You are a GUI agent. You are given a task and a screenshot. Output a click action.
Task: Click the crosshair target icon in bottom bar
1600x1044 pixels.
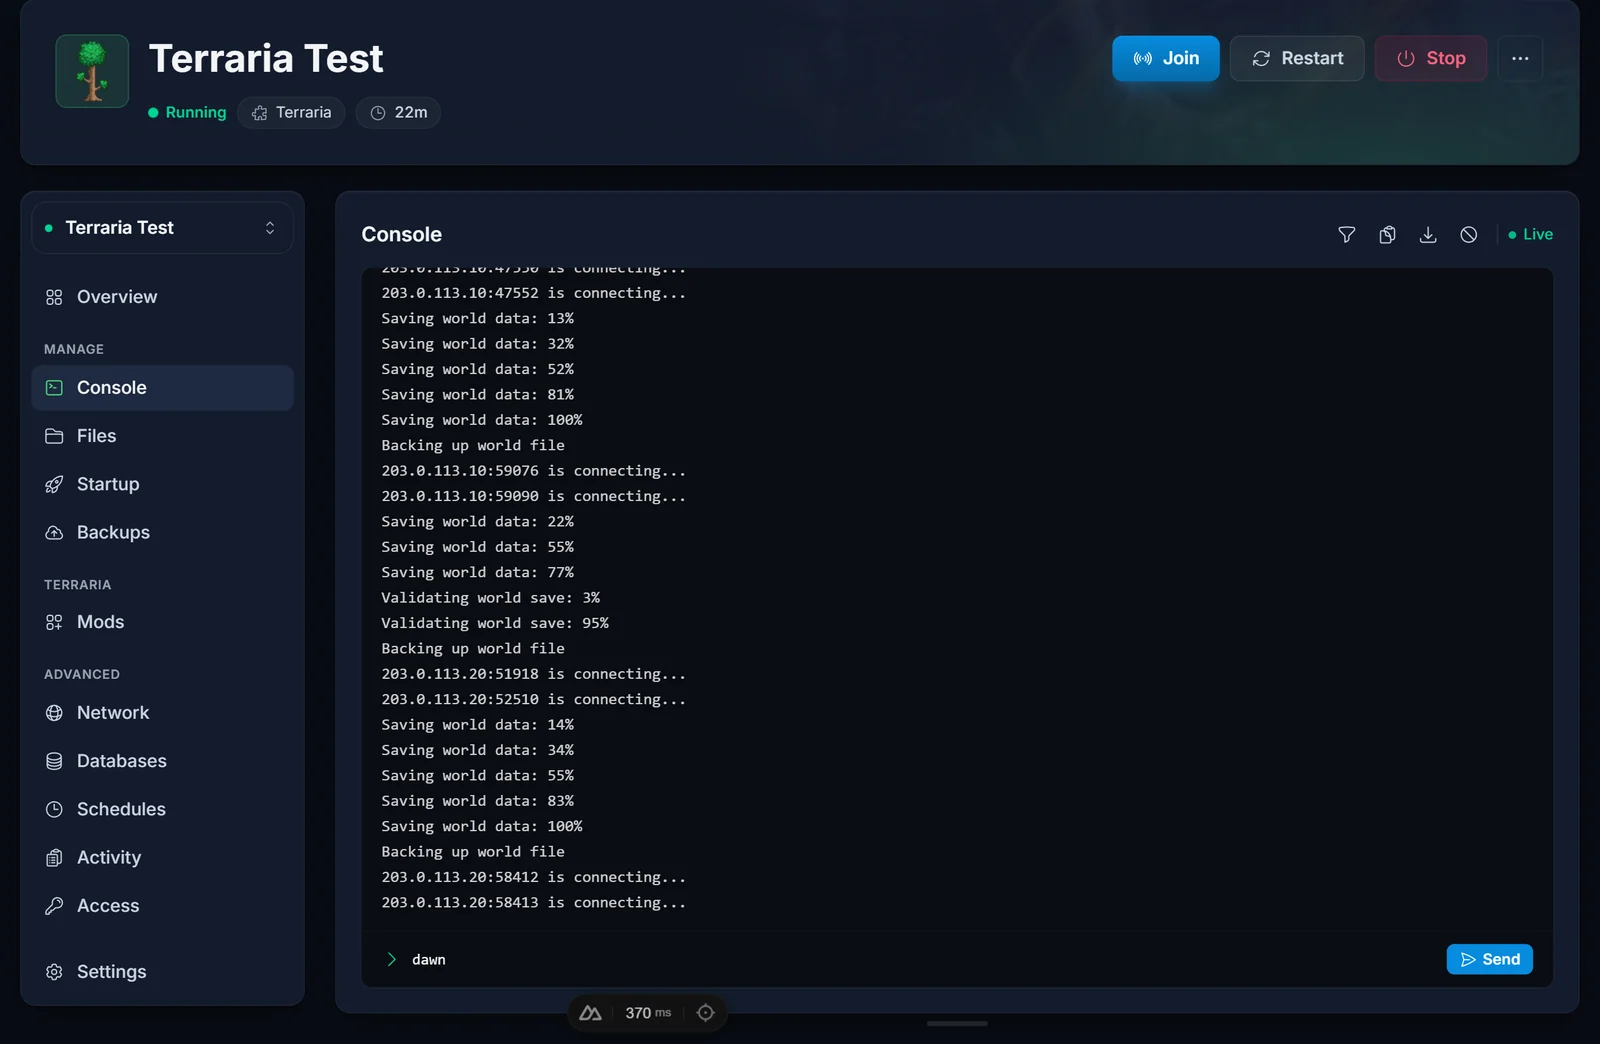(x=705, y=1013)
